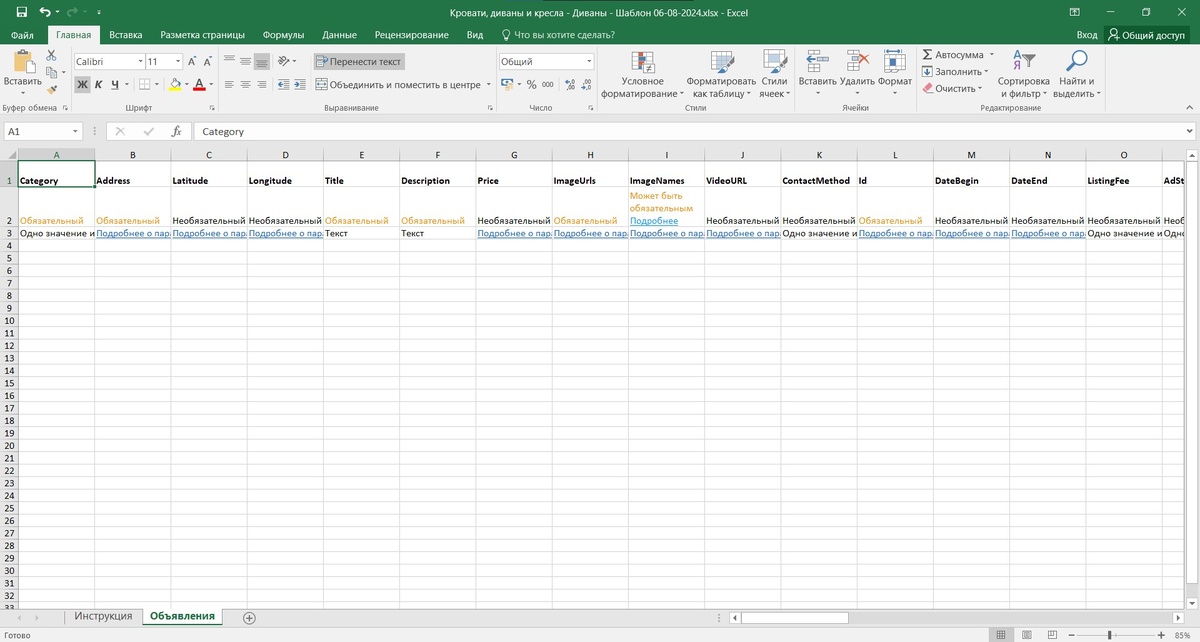Apply thousands separator format (000)
Screen dimensions: 1200x642
coord(548,85)
